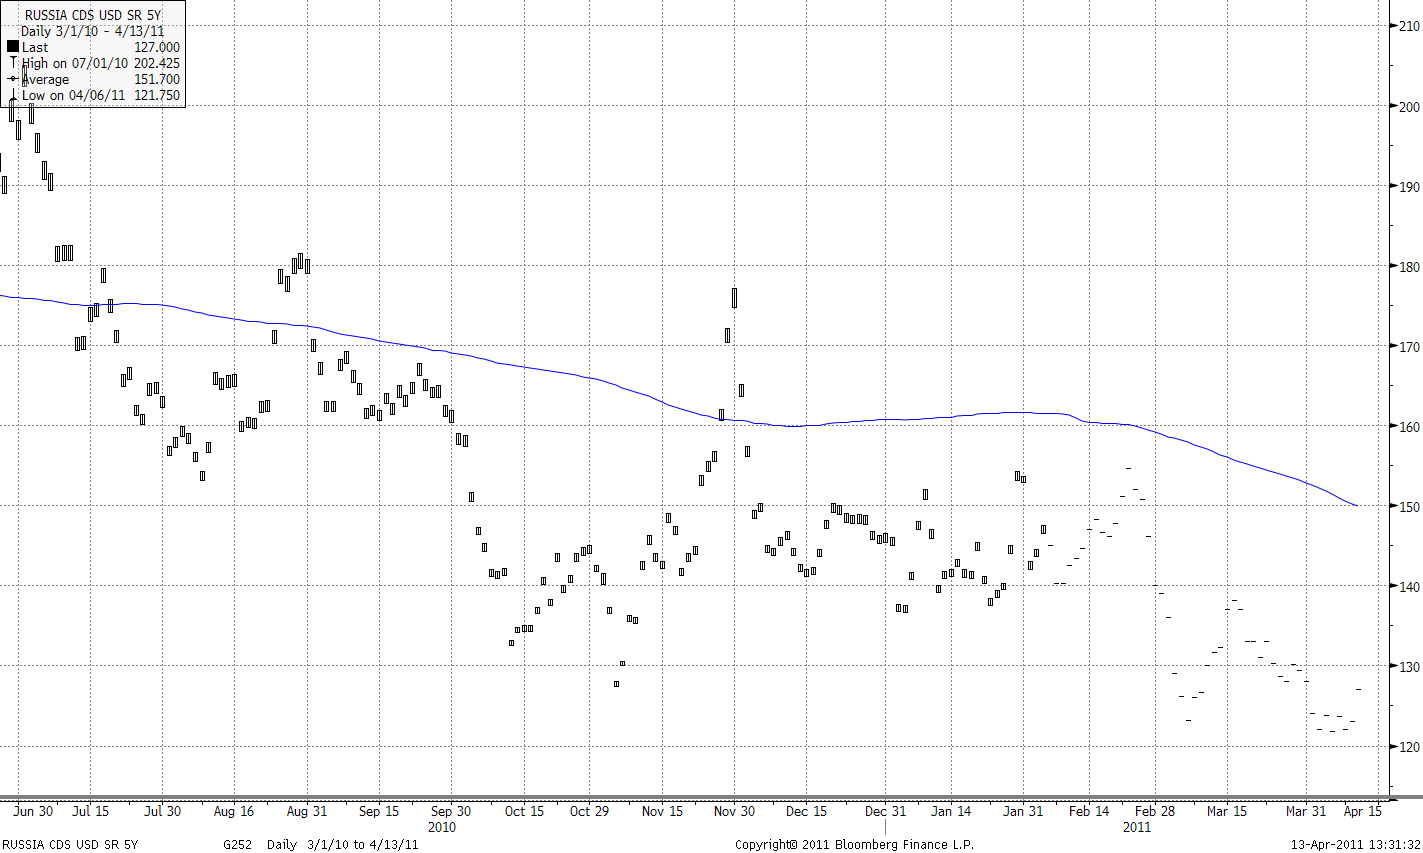1423x853 pixels.
Task: Click the '13-Apr-2011 13:31:32' timestamp
Action: 1356,844
